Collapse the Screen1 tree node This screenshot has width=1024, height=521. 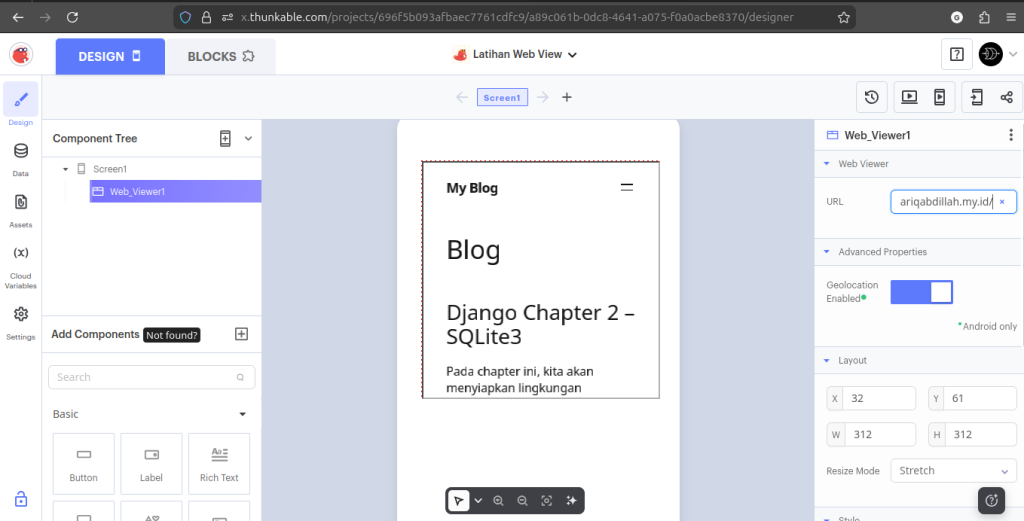pyautogui.click(x=65, y=169)
